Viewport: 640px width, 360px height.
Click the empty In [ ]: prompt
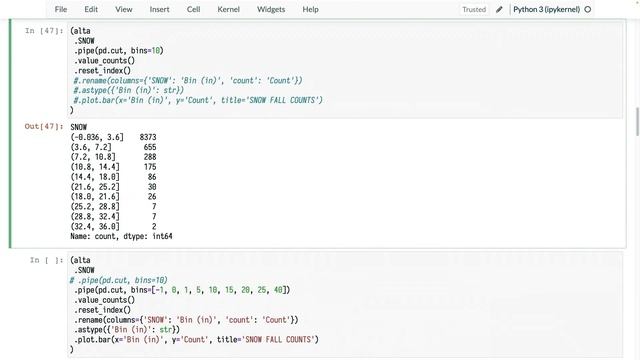(x=47, y=260)
